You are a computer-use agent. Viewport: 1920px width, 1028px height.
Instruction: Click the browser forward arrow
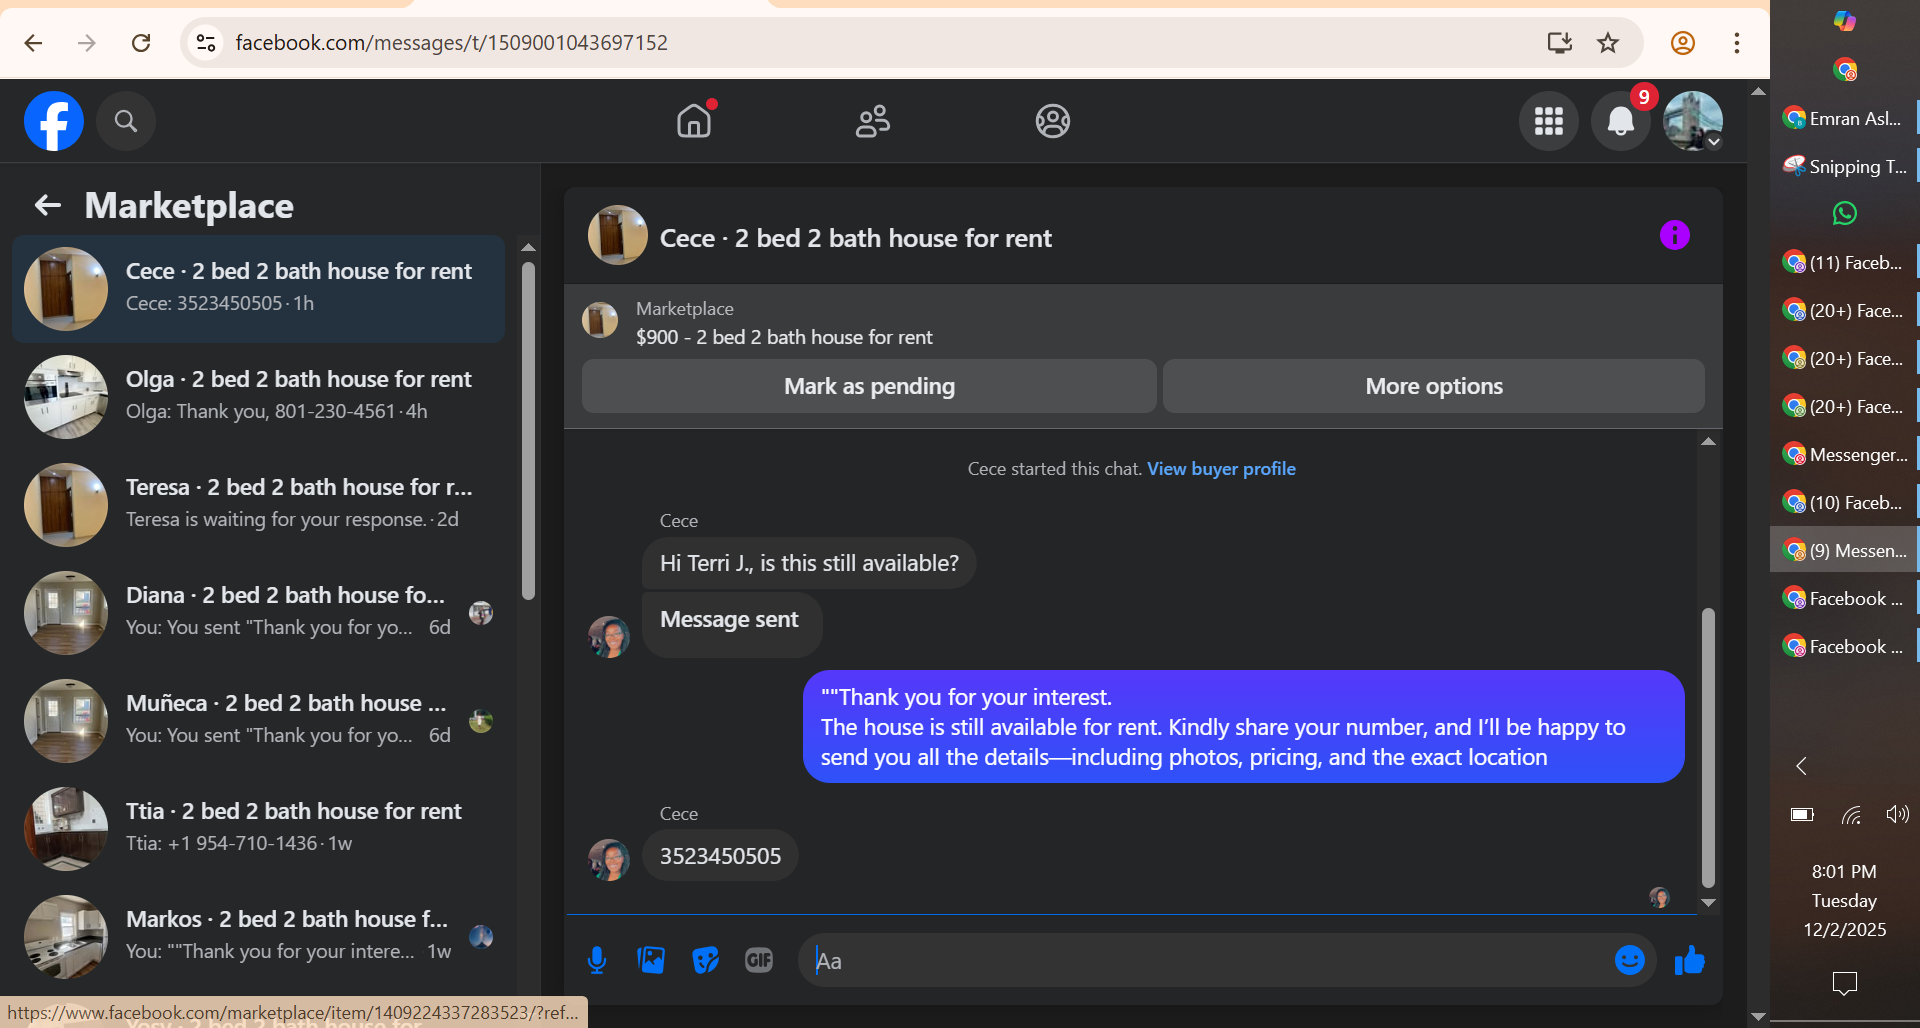point(87,43)
